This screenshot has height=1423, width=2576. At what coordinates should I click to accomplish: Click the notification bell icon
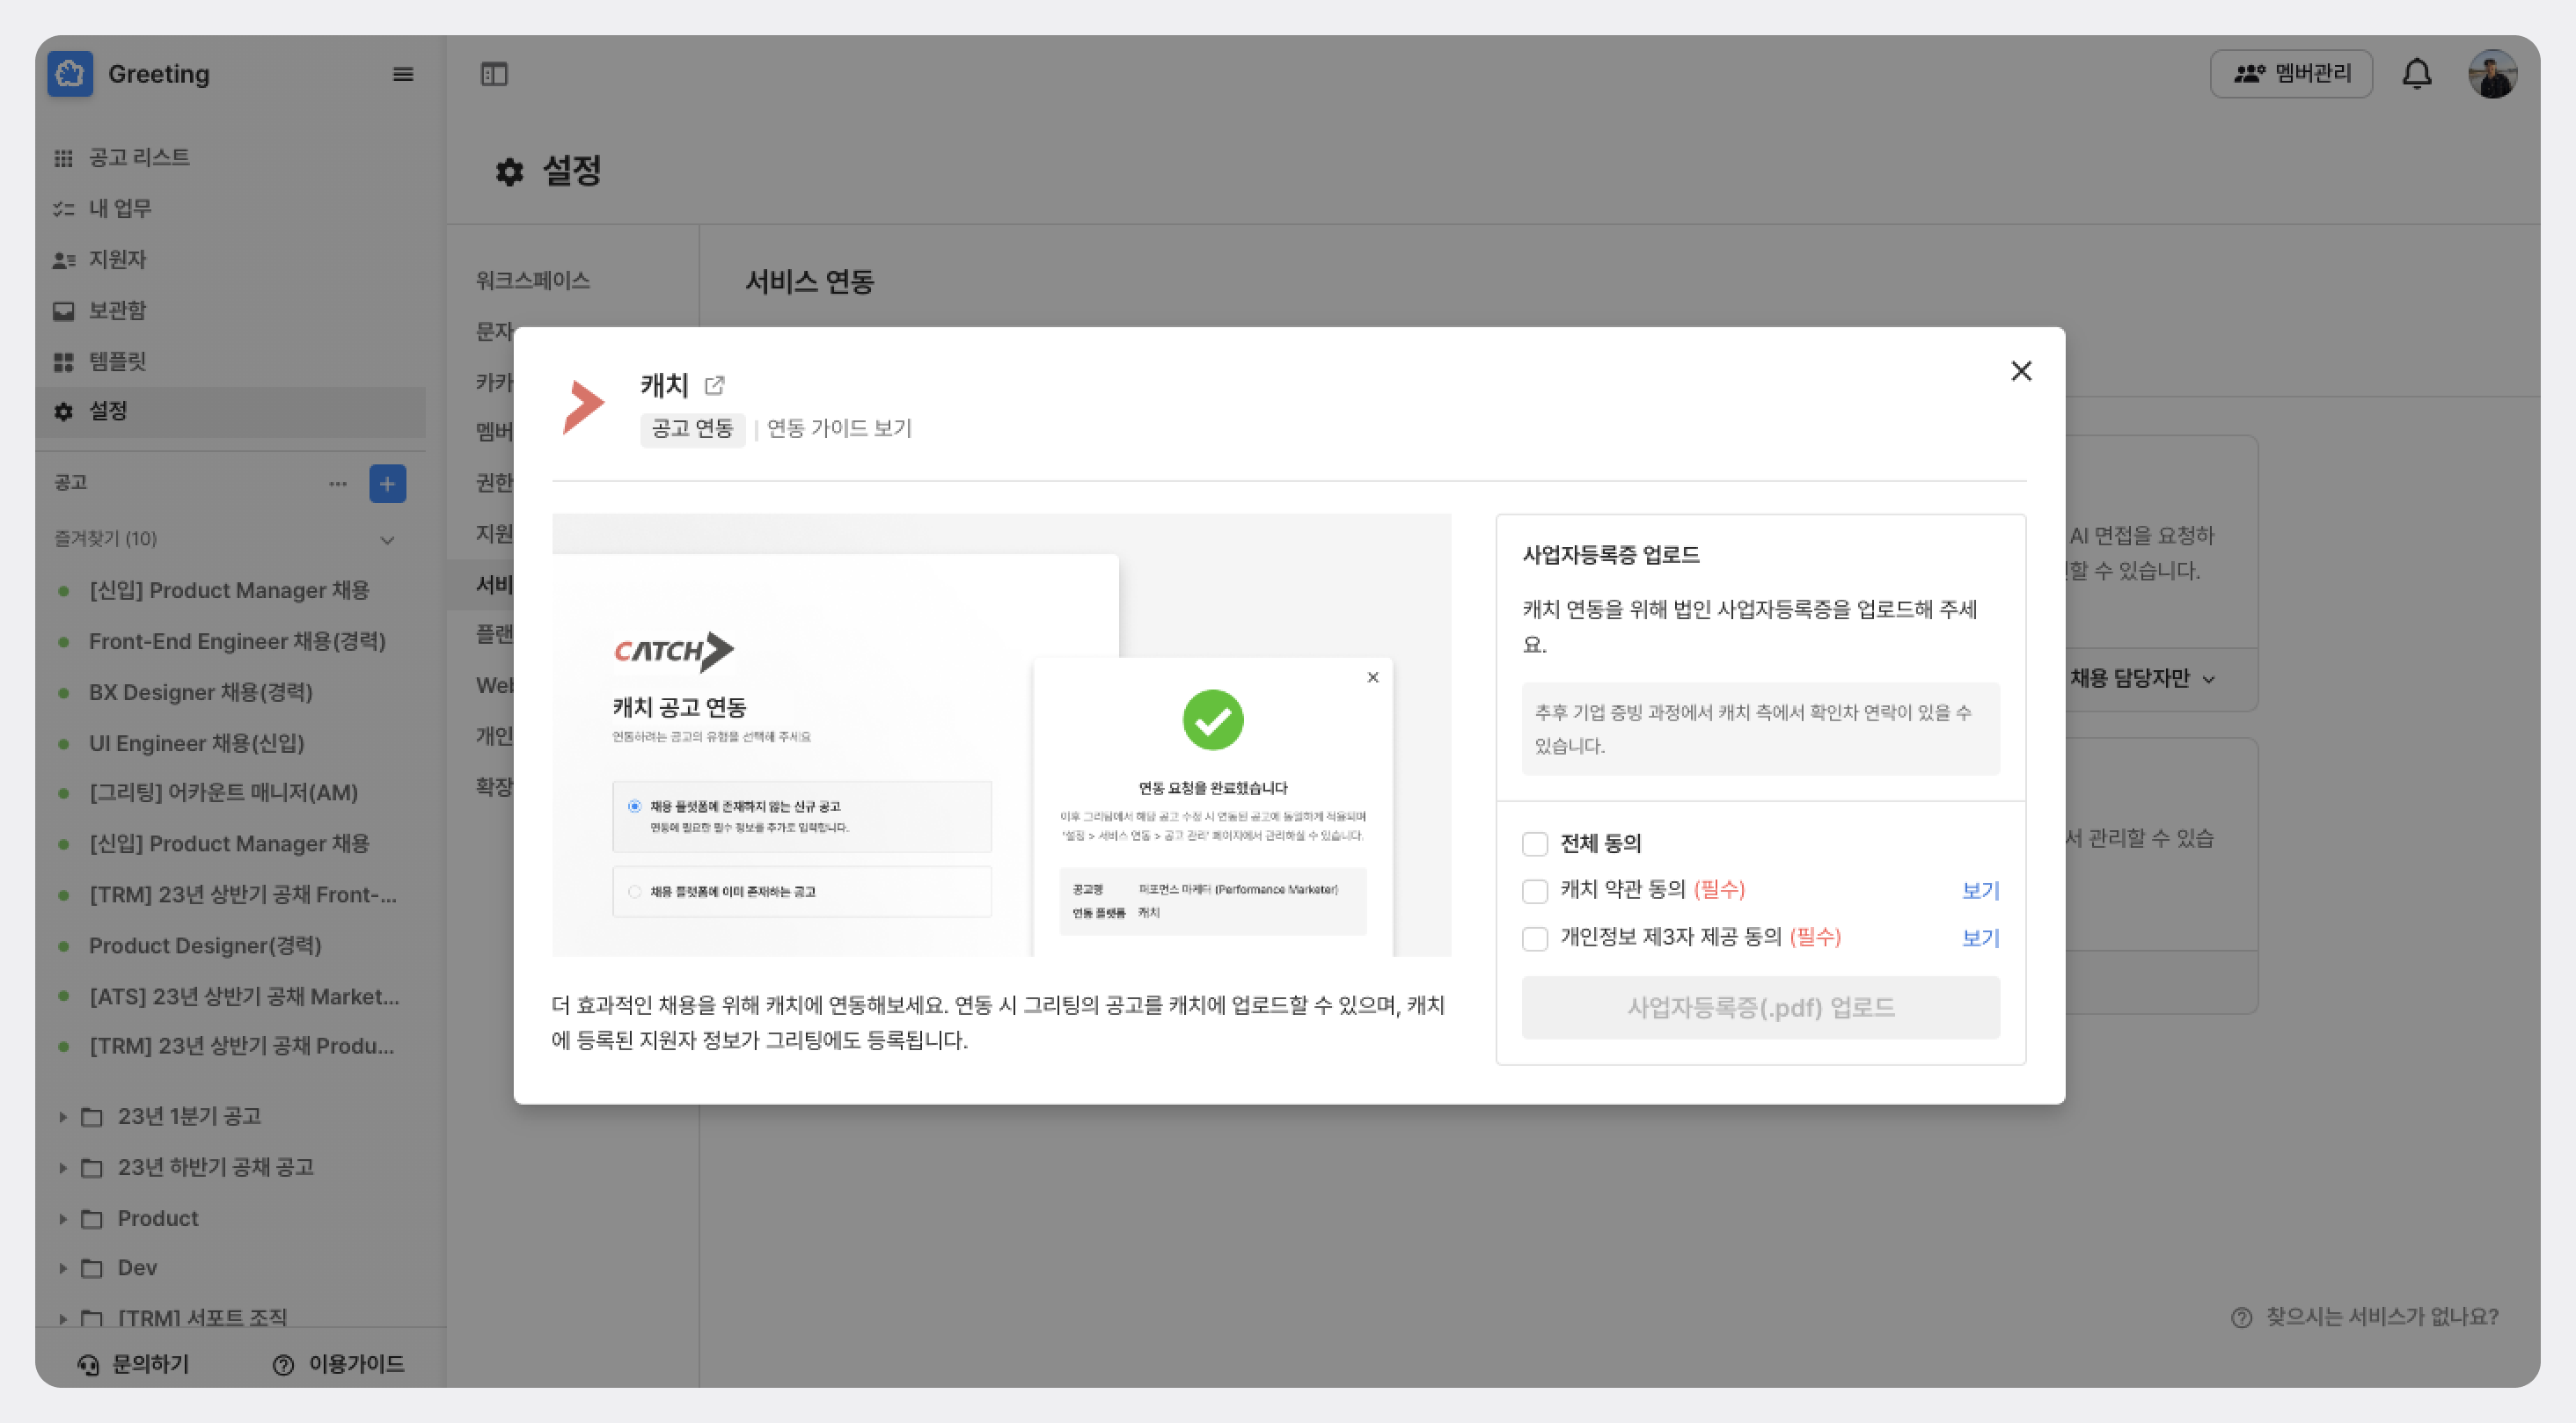(x=2416, y=74)
